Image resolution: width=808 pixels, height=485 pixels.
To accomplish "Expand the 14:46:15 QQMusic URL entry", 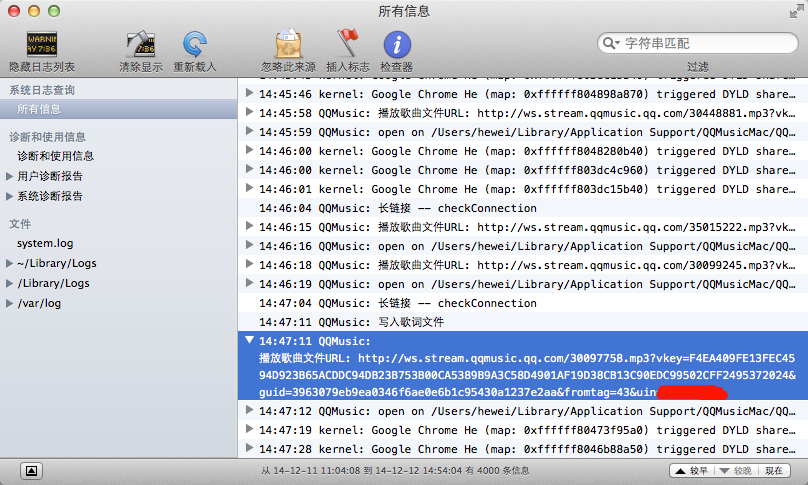I will pos(249,226).
